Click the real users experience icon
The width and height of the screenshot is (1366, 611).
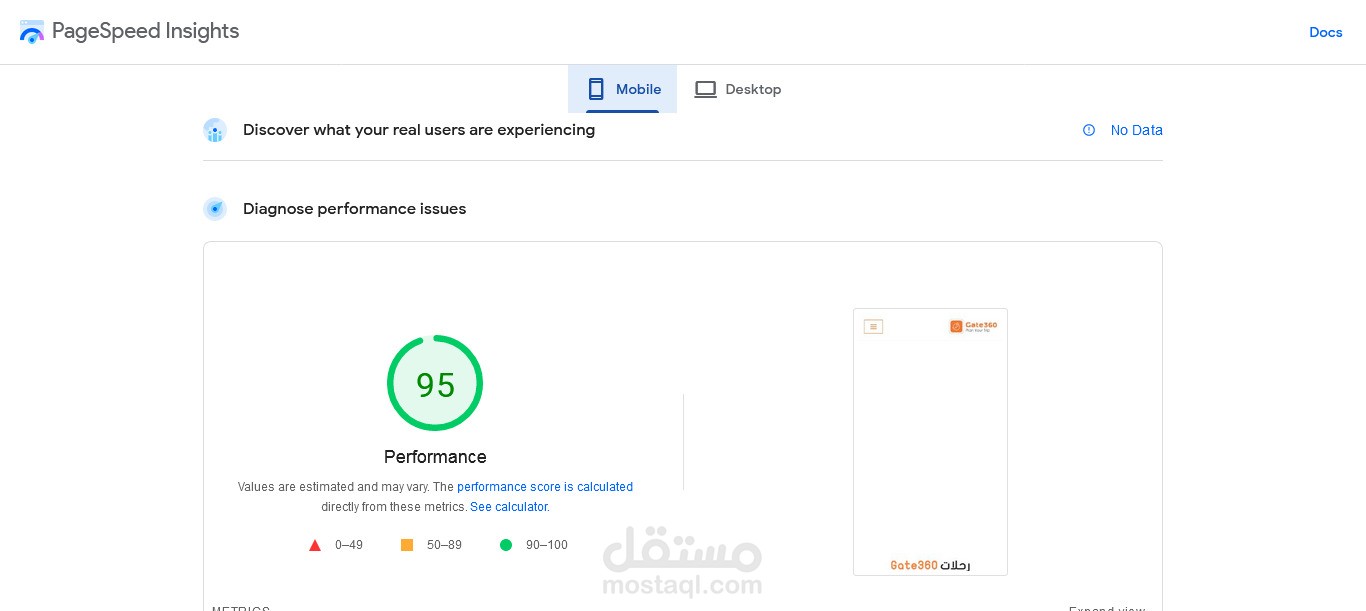tap(215, 130)
